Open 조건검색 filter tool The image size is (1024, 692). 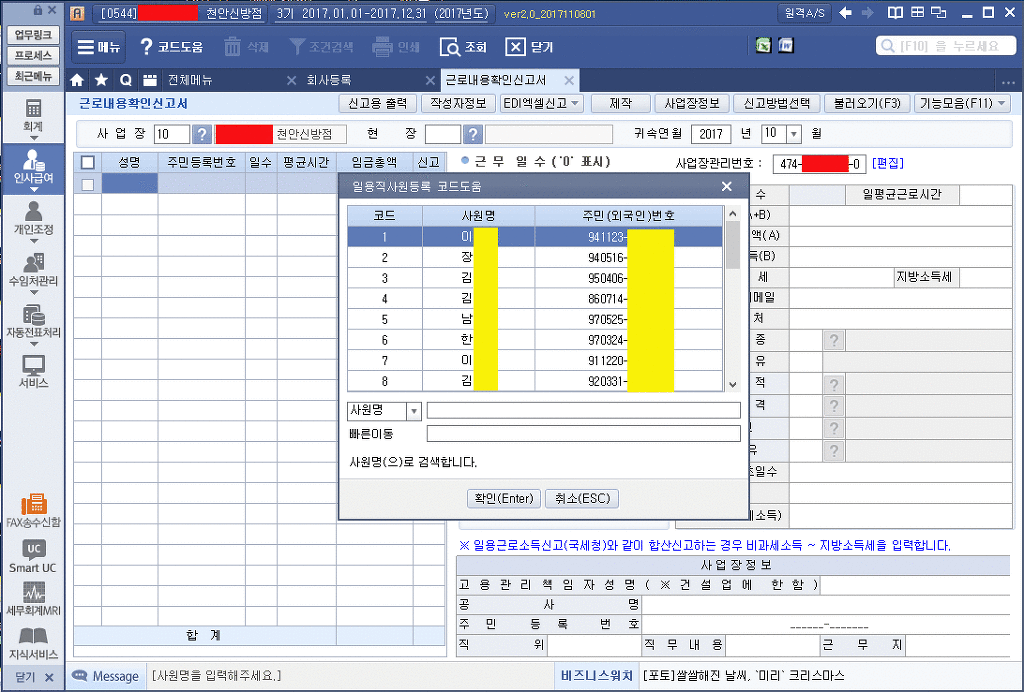click(321, 47)
